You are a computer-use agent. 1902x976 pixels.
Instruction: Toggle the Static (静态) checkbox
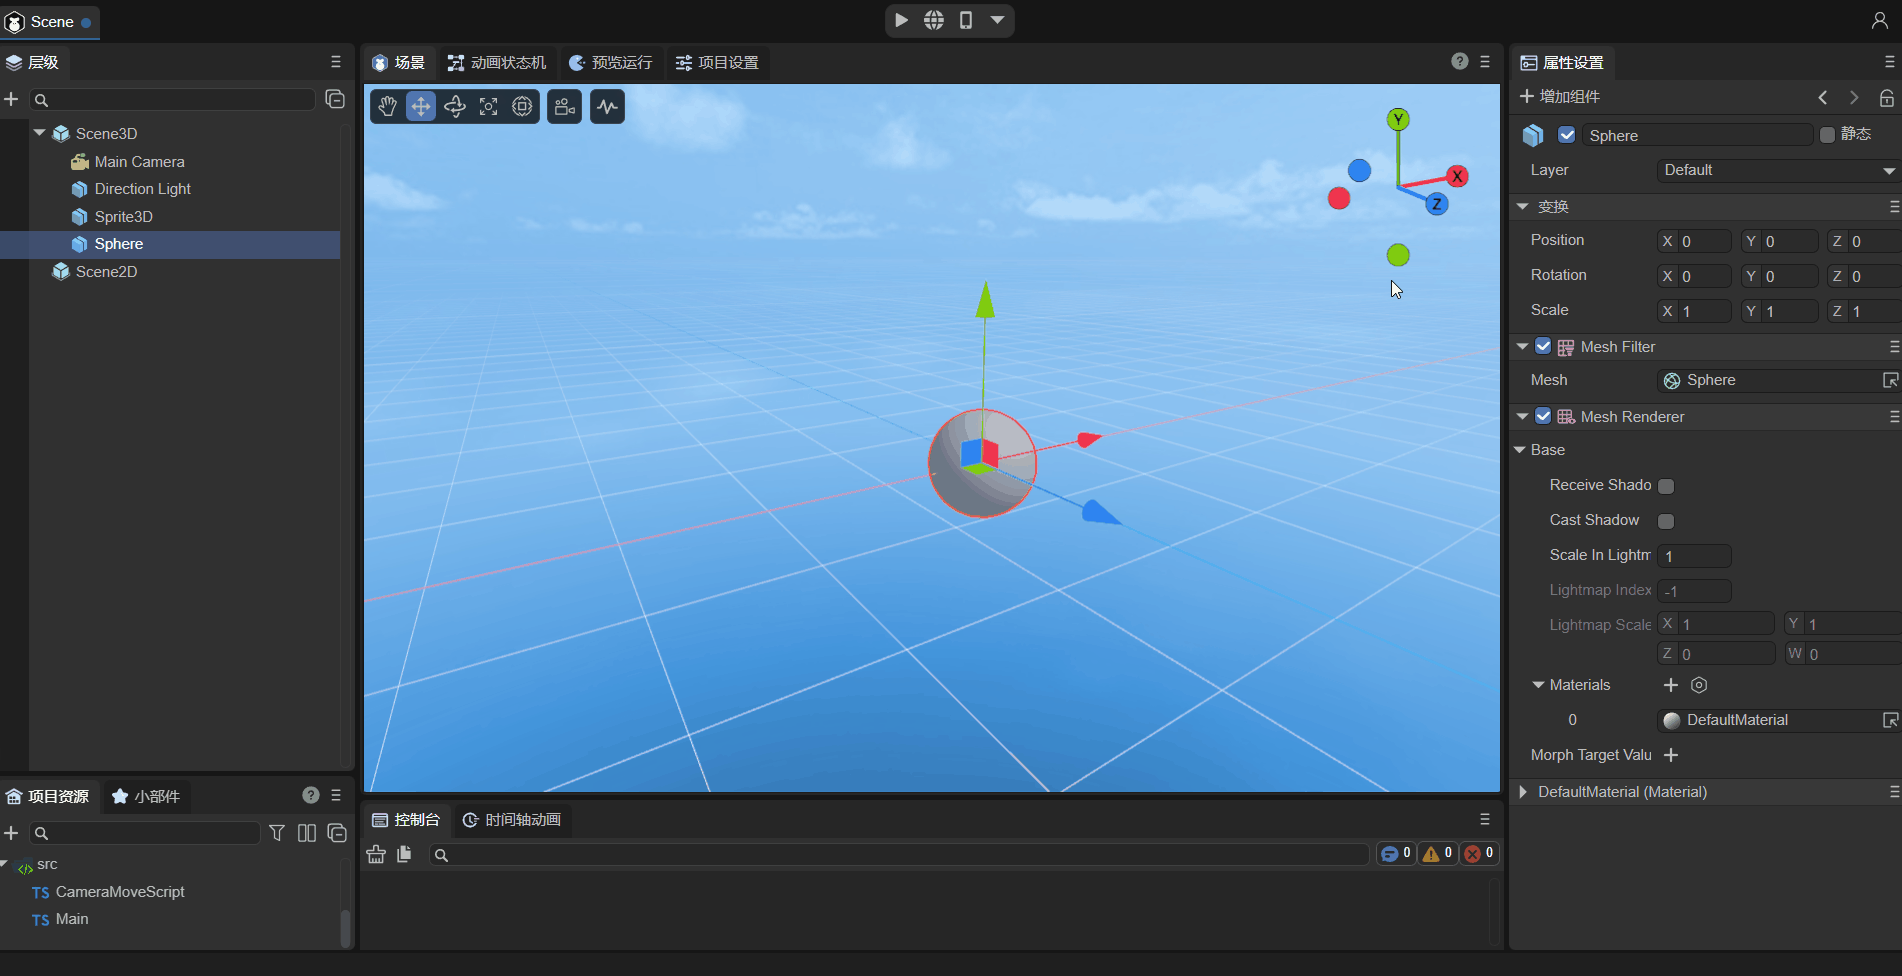click(x=1827, y=135)
